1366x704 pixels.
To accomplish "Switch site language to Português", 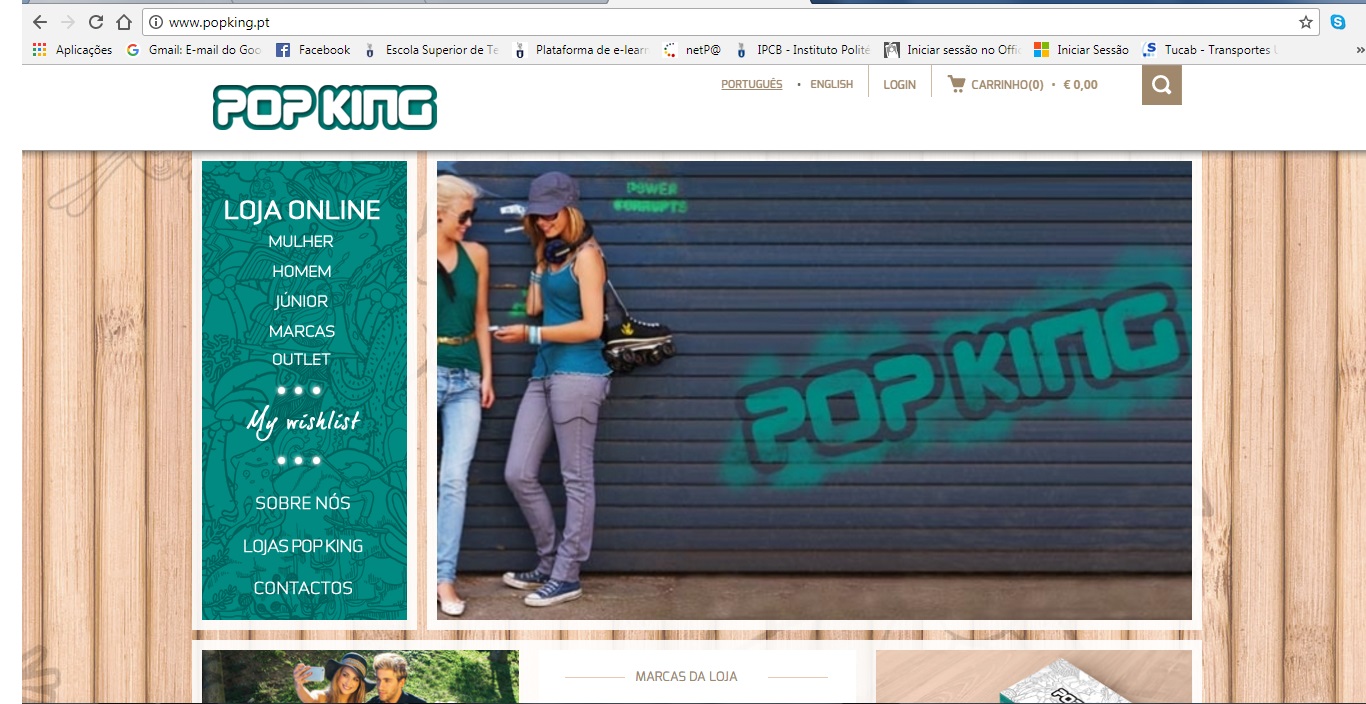I will coord(752,84).
